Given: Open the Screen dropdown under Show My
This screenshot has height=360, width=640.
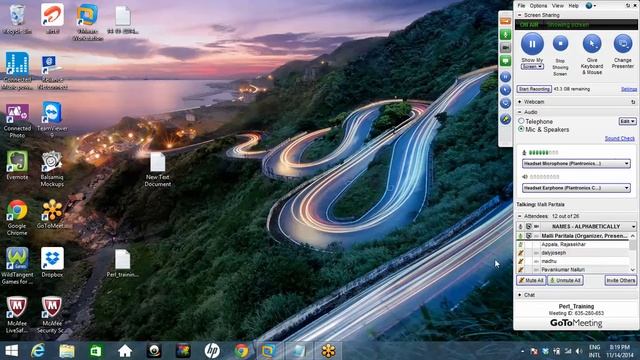Looking at the screenshot, I should coord(532,67).
